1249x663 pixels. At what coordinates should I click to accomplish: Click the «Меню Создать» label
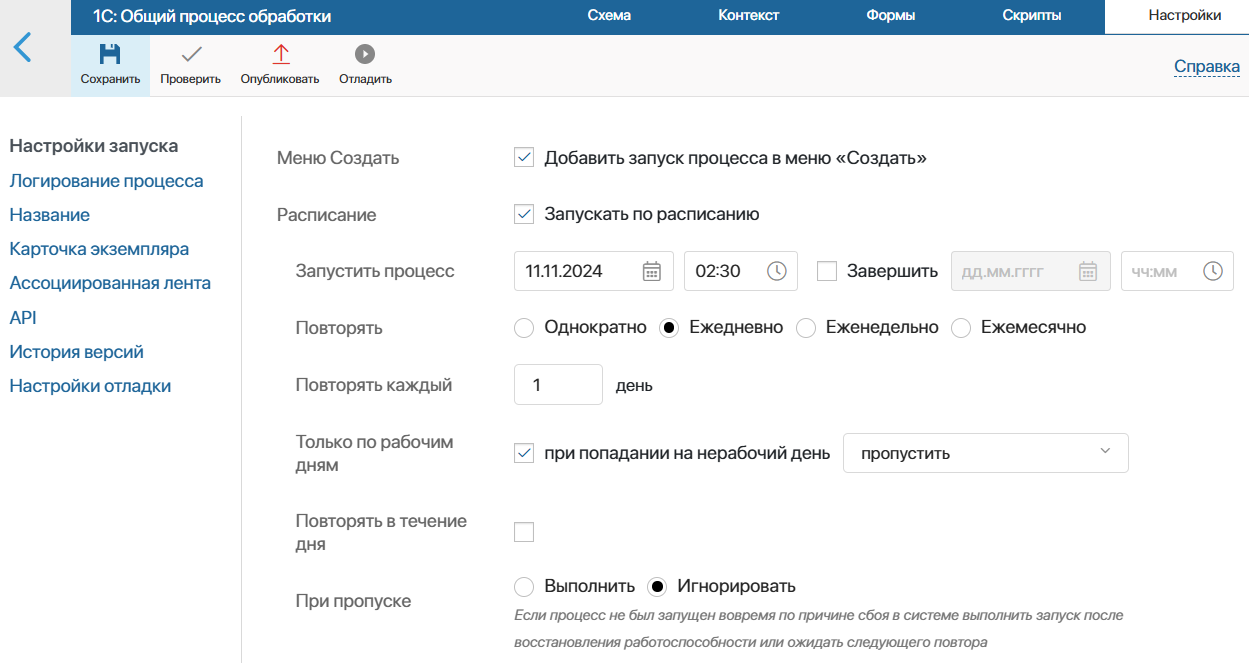click(x=338, y=158)
